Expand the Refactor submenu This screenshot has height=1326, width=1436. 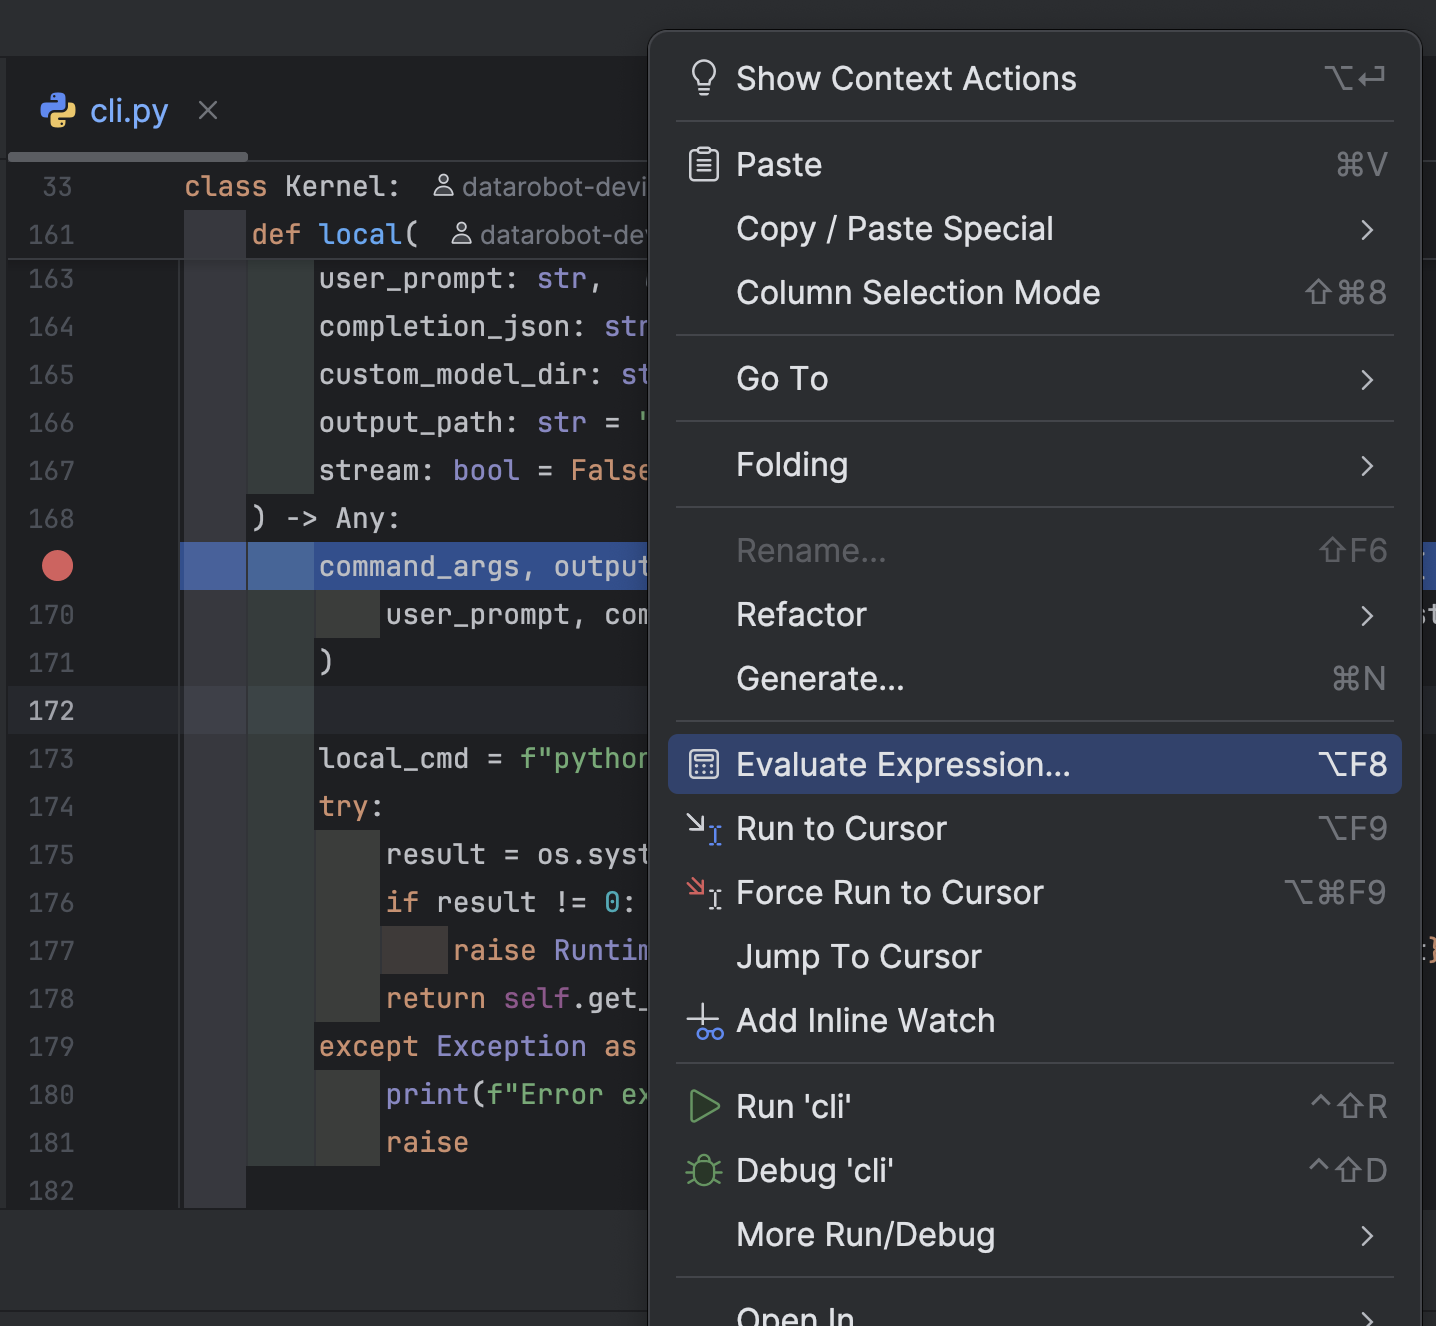click(x=1366, y=616)
